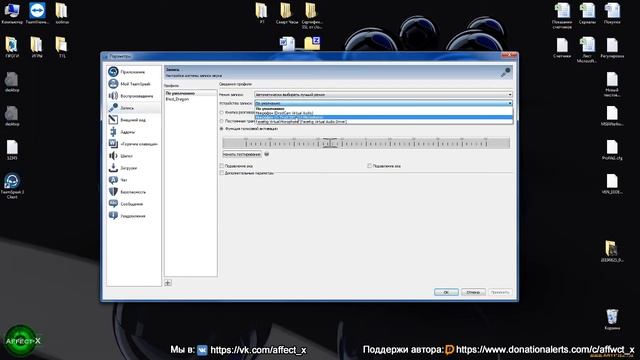Open the Безопасность shield section
The width and height of the screenshot is (640, 360).
(x=133, y=192)
